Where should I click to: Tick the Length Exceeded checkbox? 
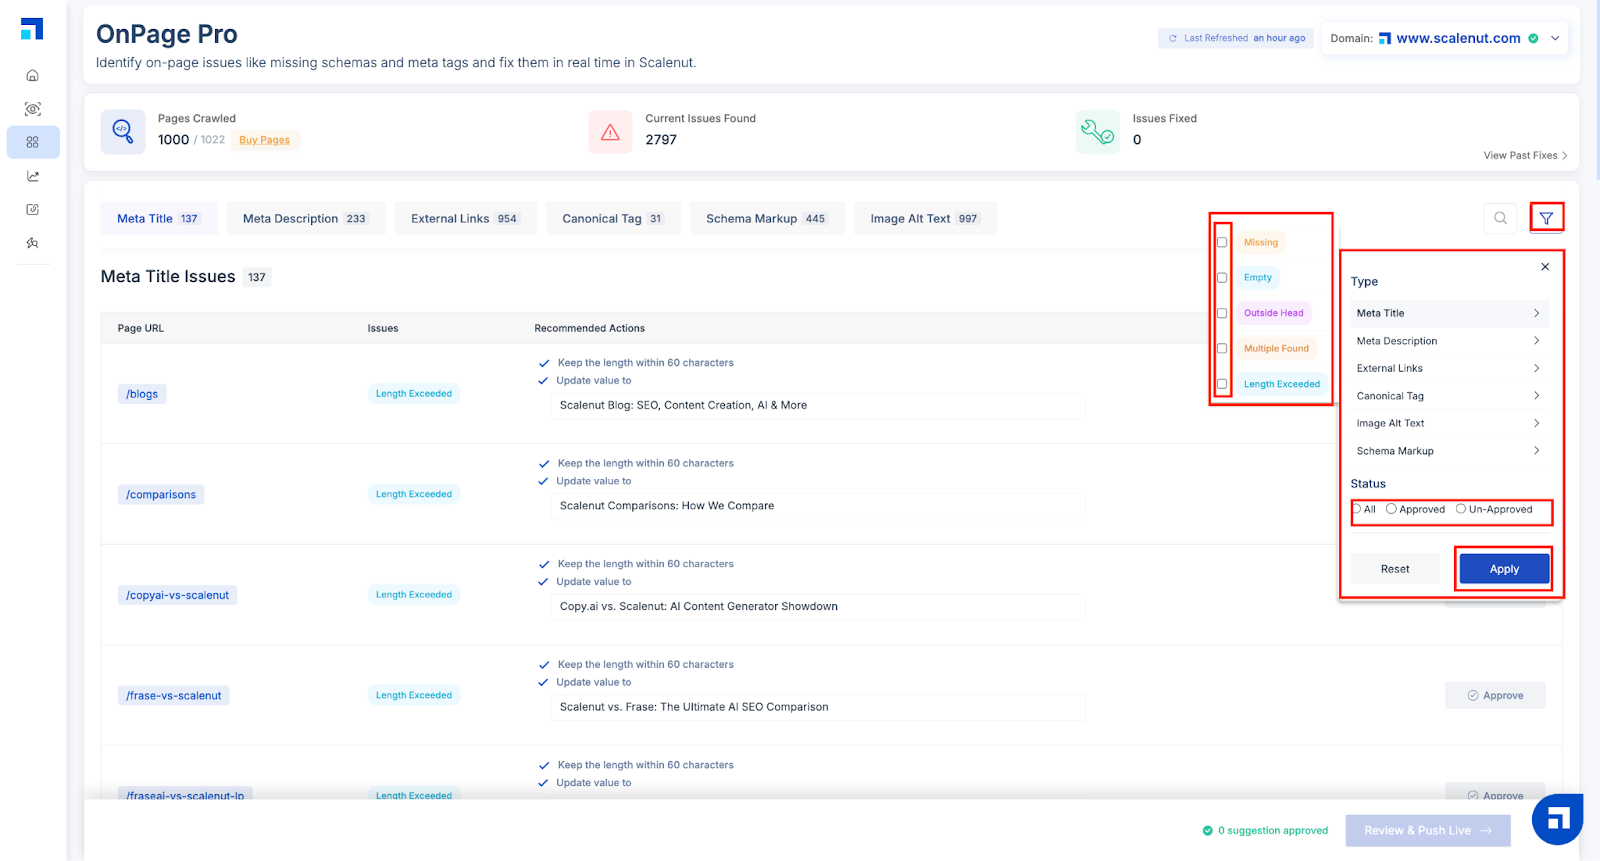[x=1222, y=384]
